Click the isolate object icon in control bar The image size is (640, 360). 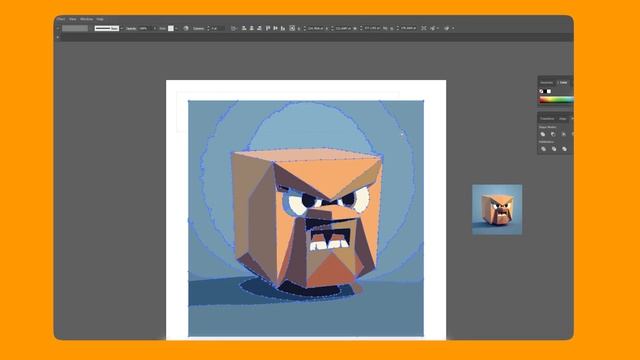[x=424, y=28]
